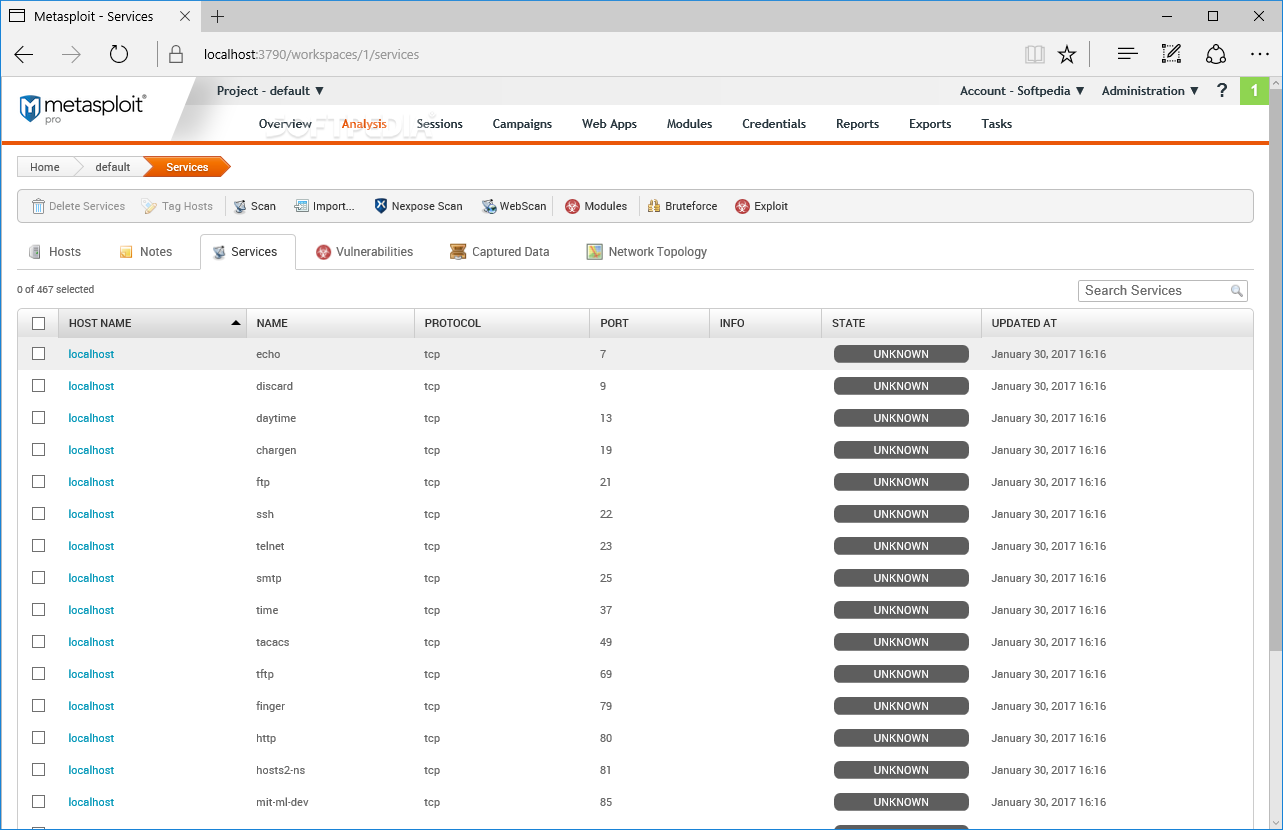Click the Search Services field
The width and height of the screenshot is (1283, 830).
(1163, 291)
